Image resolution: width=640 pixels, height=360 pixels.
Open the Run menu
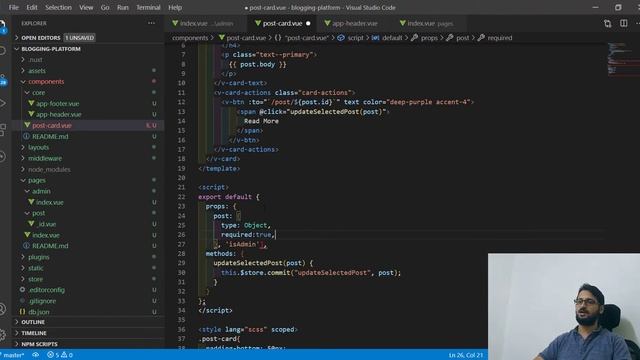coord(122,7)
